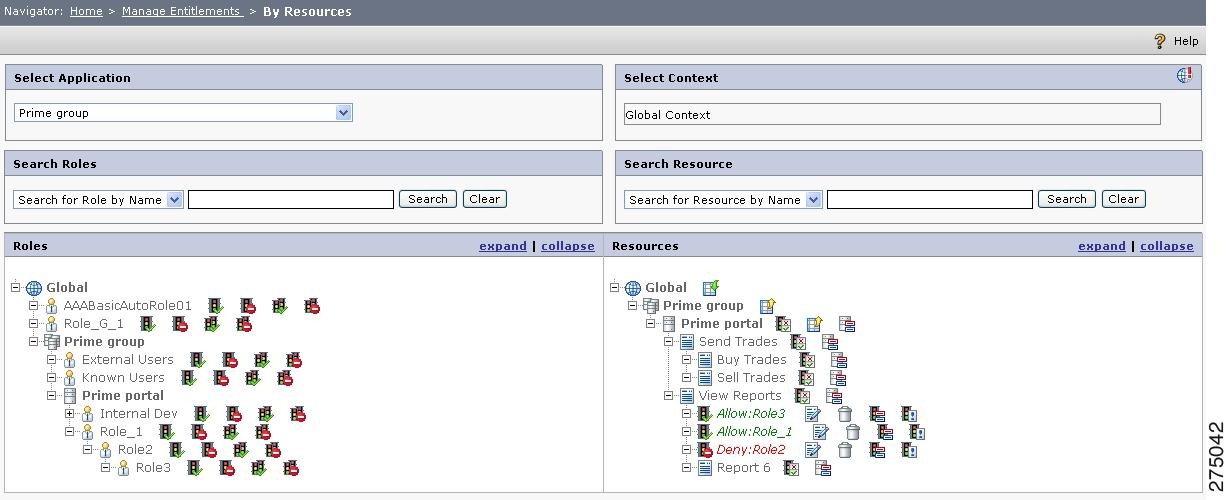Screen dimensions: 1230x500
Task: Open Help via the question mark icon
Action: click(x=1160, y=41)
